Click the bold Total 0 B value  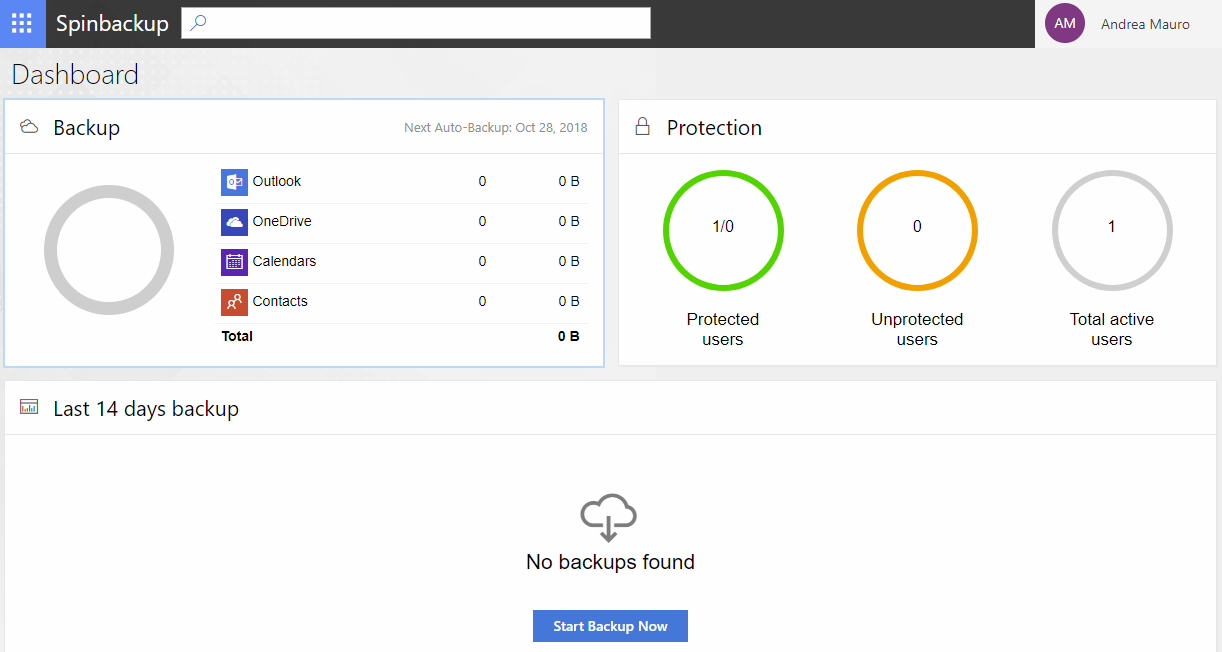pyautogui.click(x=569, y=336)
